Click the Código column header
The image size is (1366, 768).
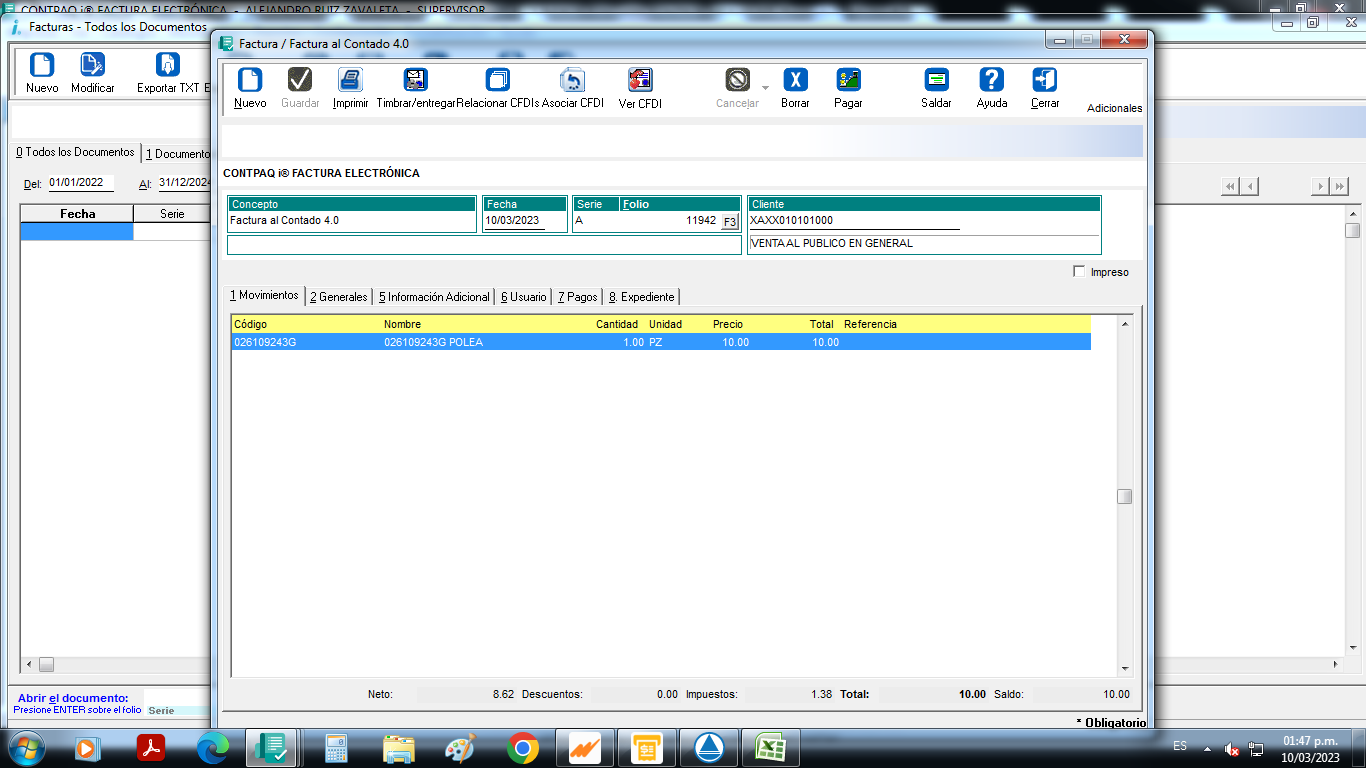click(250, 324)
